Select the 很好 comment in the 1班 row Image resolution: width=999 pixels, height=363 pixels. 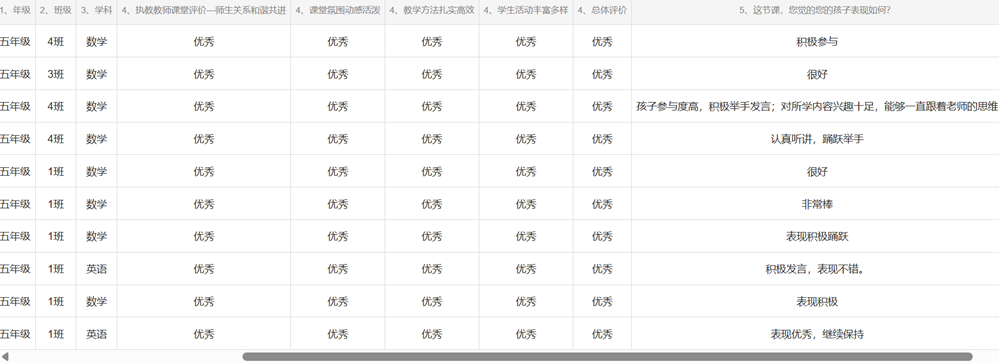click(817, 172)
